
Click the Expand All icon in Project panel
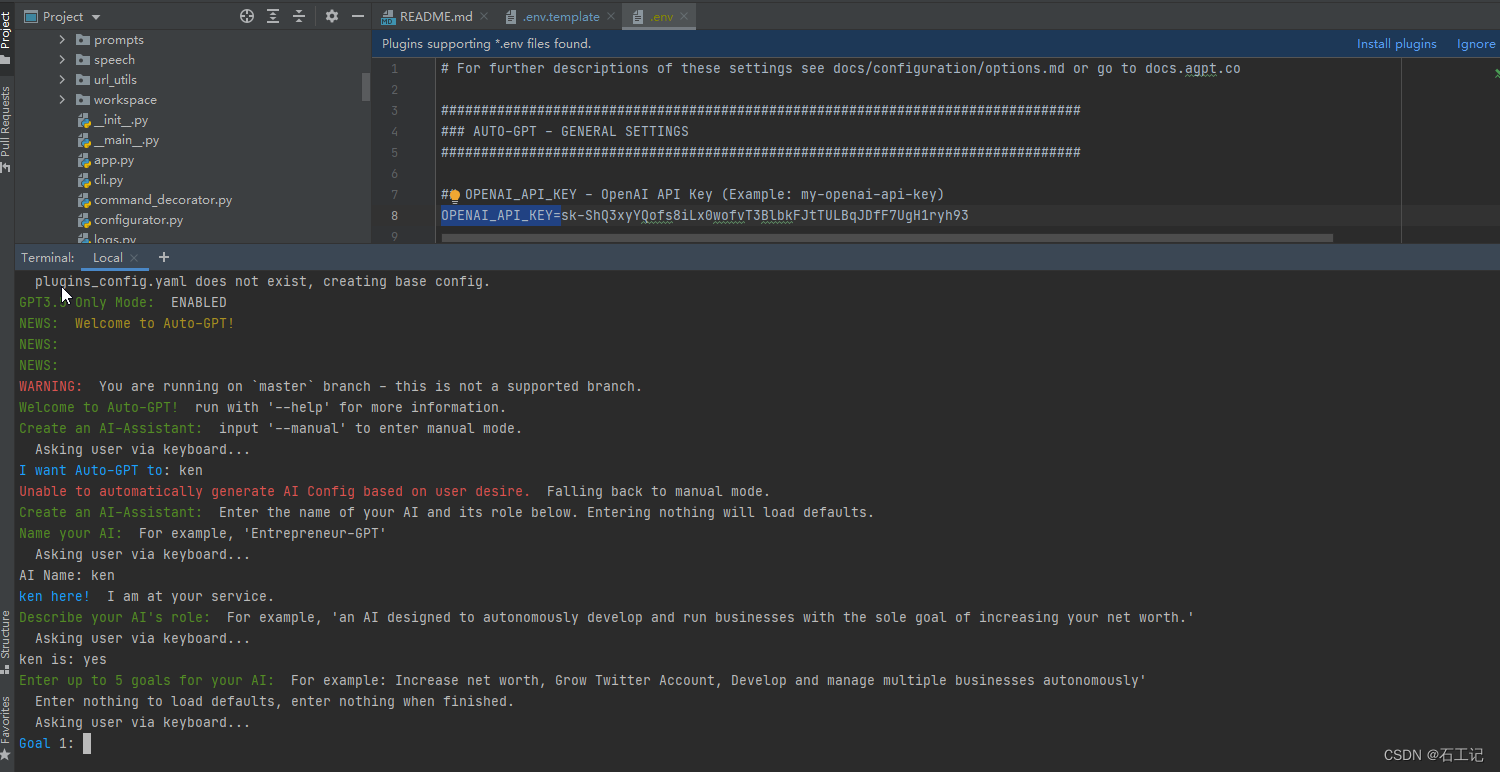pyautogui.click(x=273, y=16)
